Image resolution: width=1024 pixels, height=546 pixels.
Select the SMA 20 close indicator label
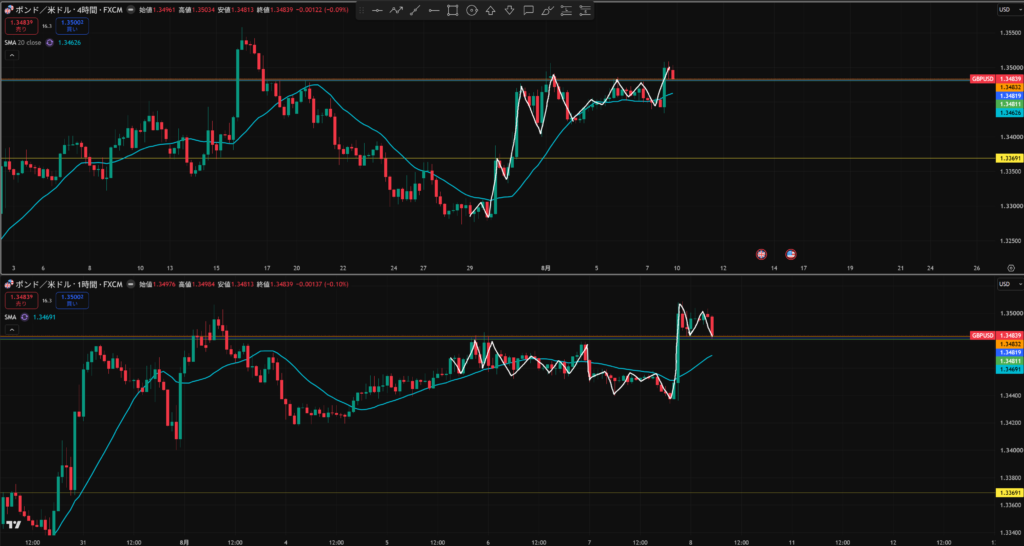pos(23,42)
